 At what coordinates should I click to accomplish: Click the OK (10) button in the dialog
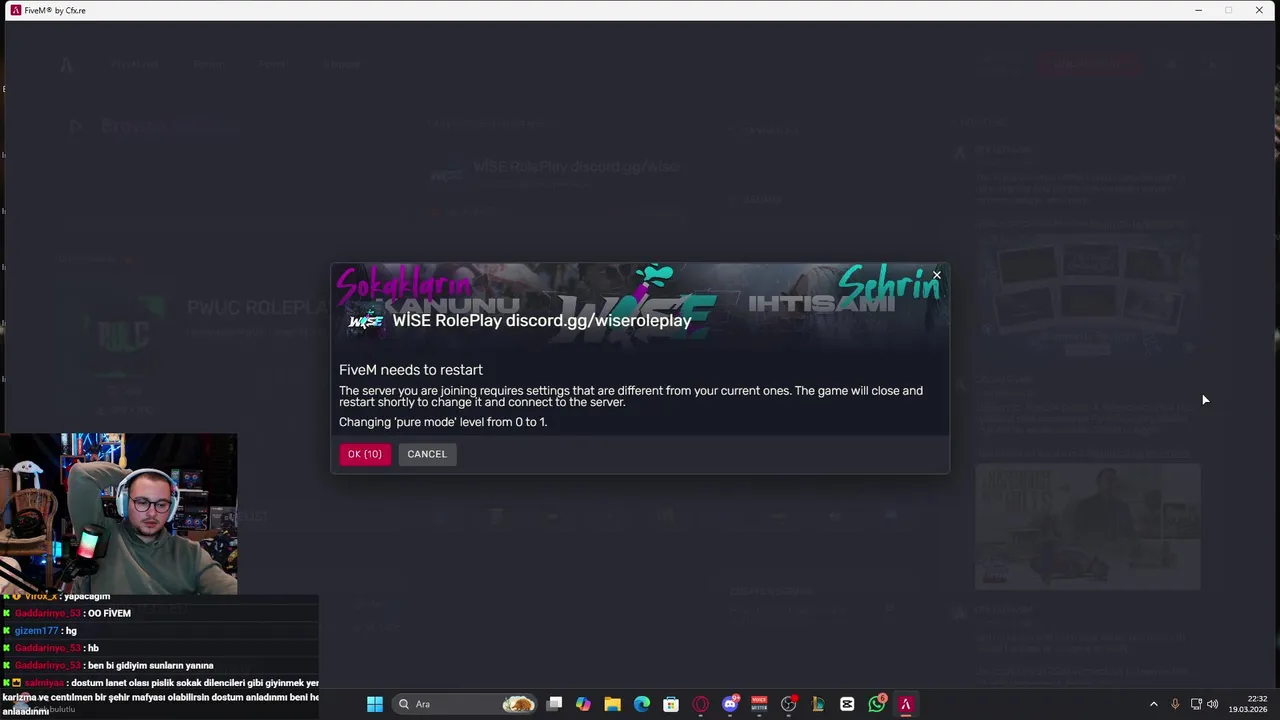tap(365, 454)
